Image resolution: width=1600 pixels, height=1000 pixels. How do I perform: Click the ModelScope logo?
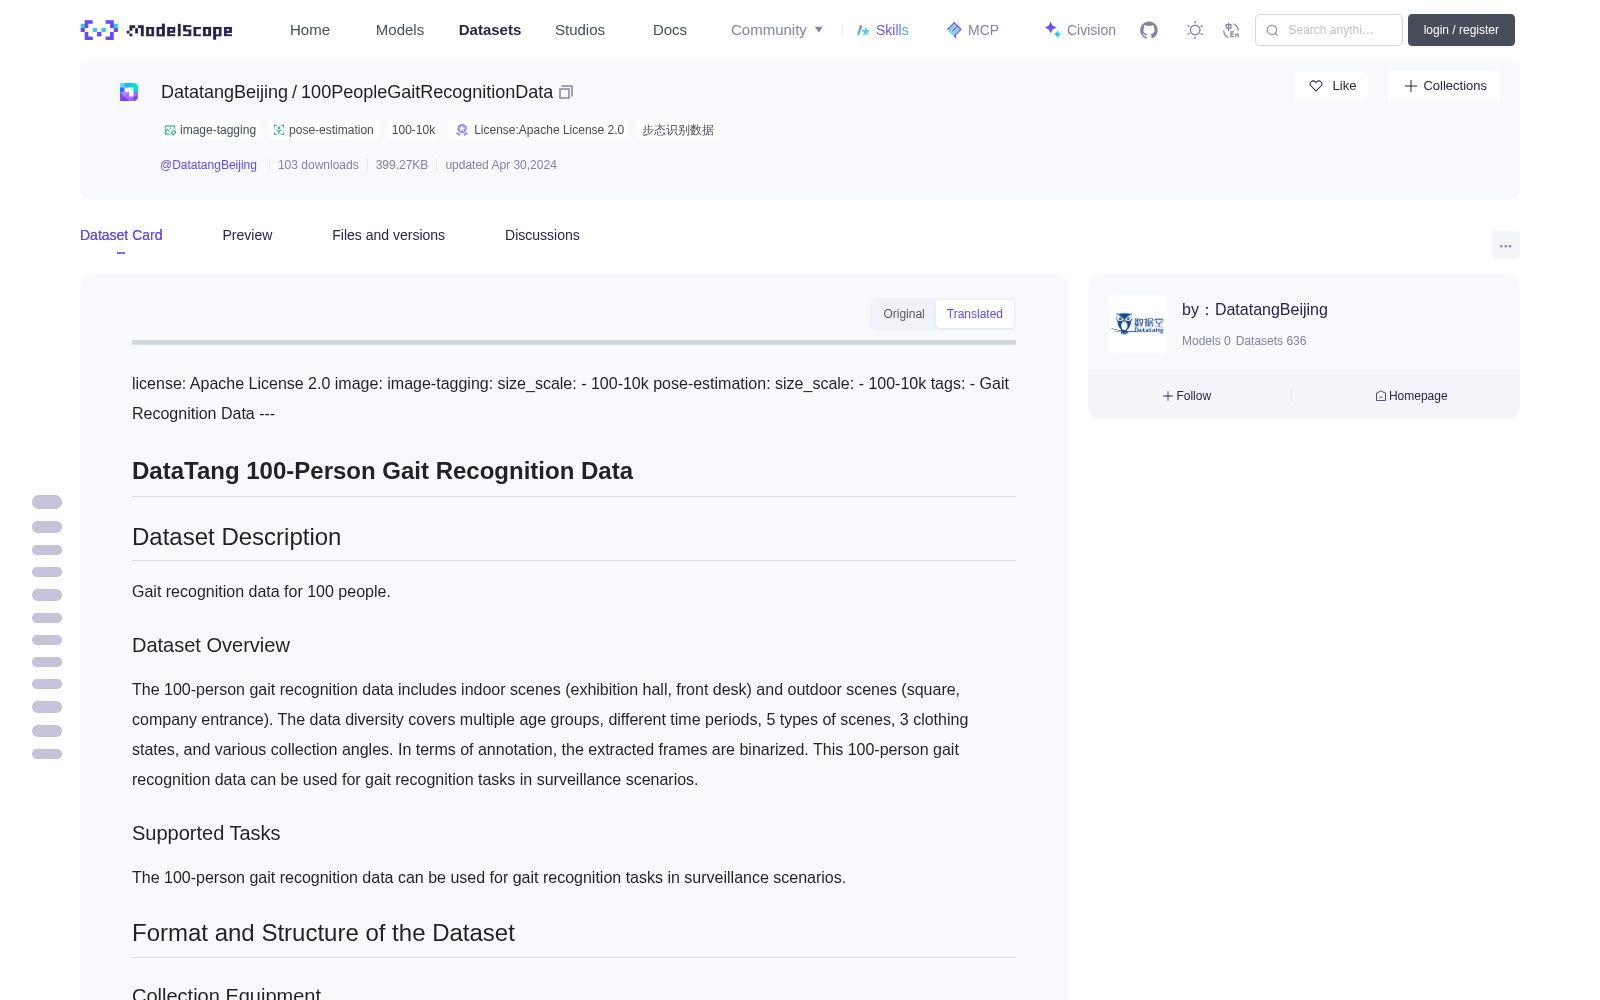[x=157, y=30]
